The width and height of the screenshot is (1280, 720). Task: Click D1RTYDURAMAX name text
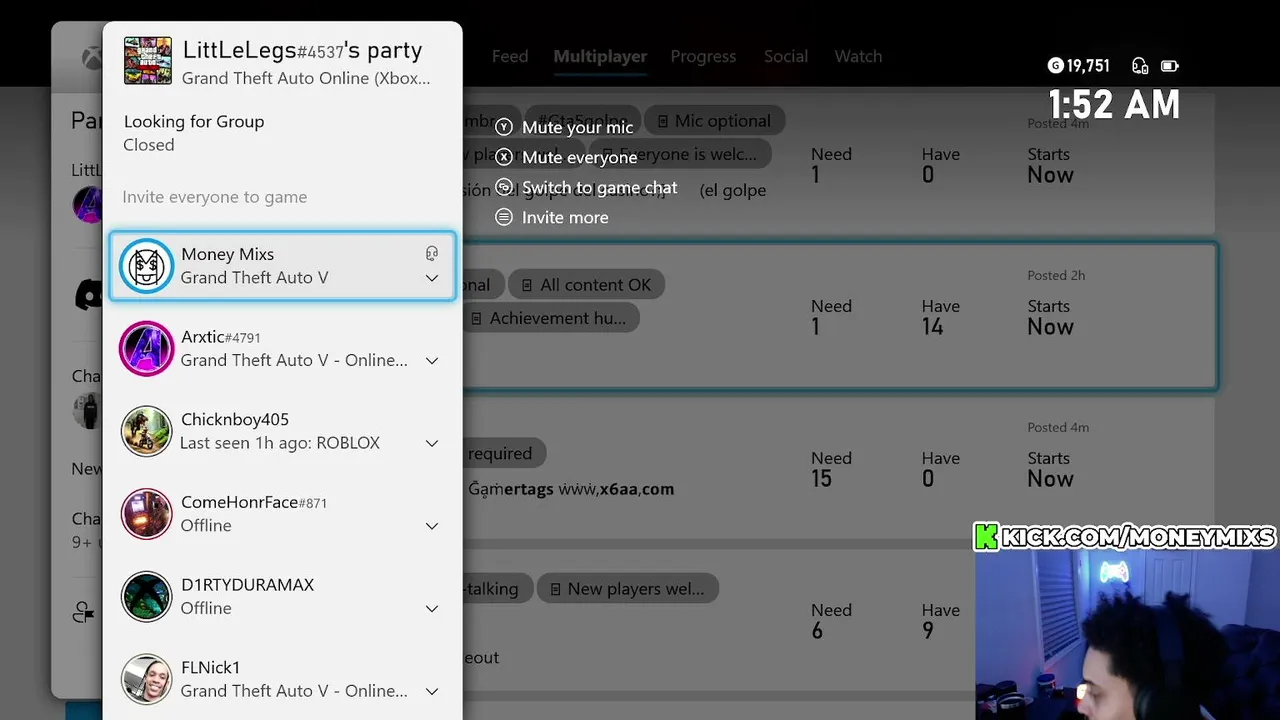(x=247, y=585)
